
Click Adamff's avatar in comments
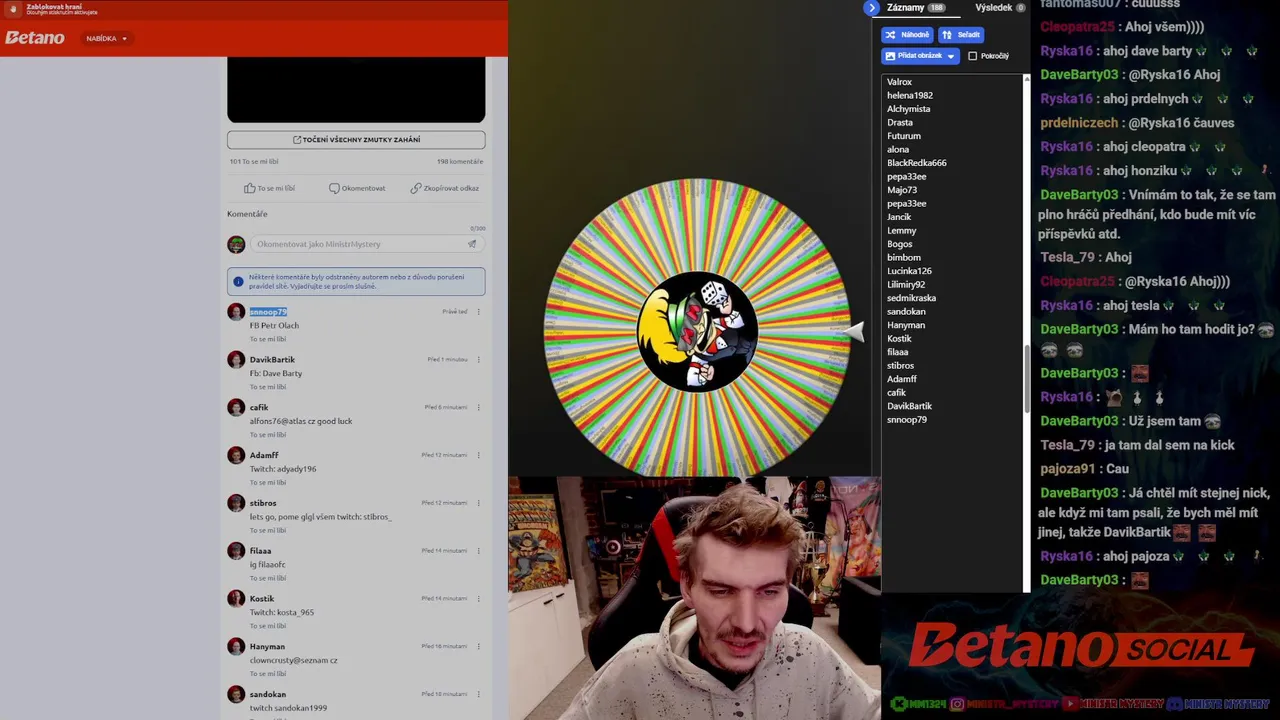point(236,456)
